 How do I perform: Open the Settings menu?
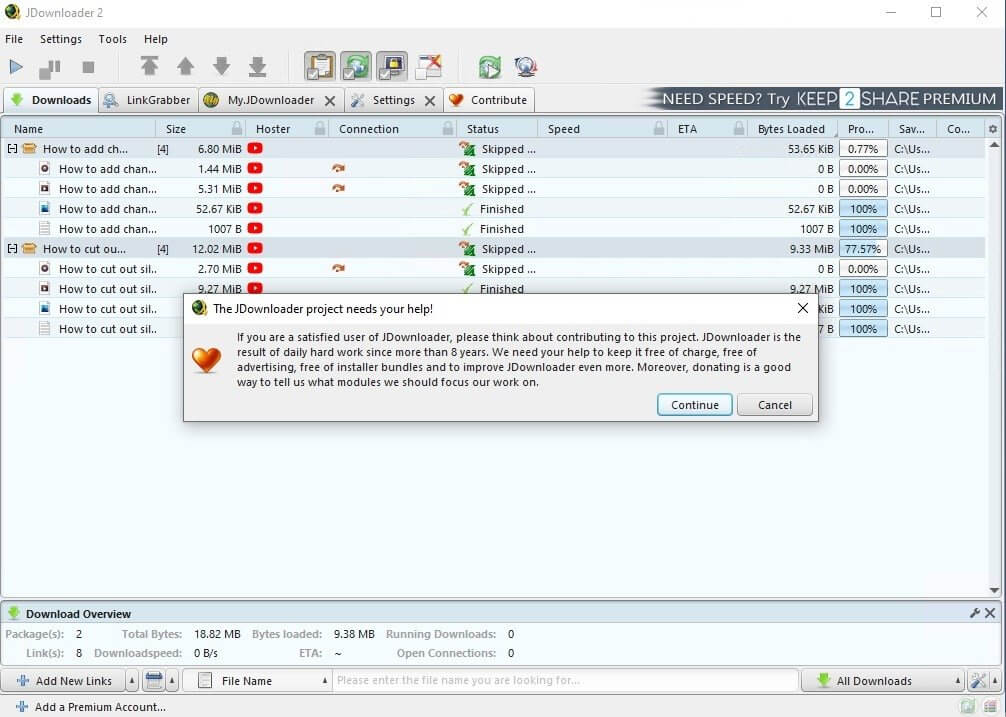61,39
